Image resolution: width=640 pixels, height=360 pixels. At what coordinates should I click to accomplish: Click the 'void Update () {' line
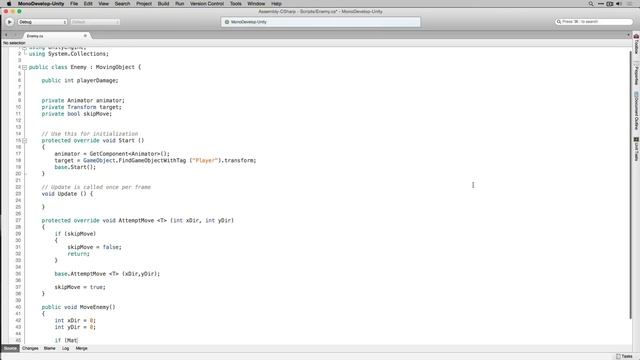pyautogui.click(x=67, y=194)
